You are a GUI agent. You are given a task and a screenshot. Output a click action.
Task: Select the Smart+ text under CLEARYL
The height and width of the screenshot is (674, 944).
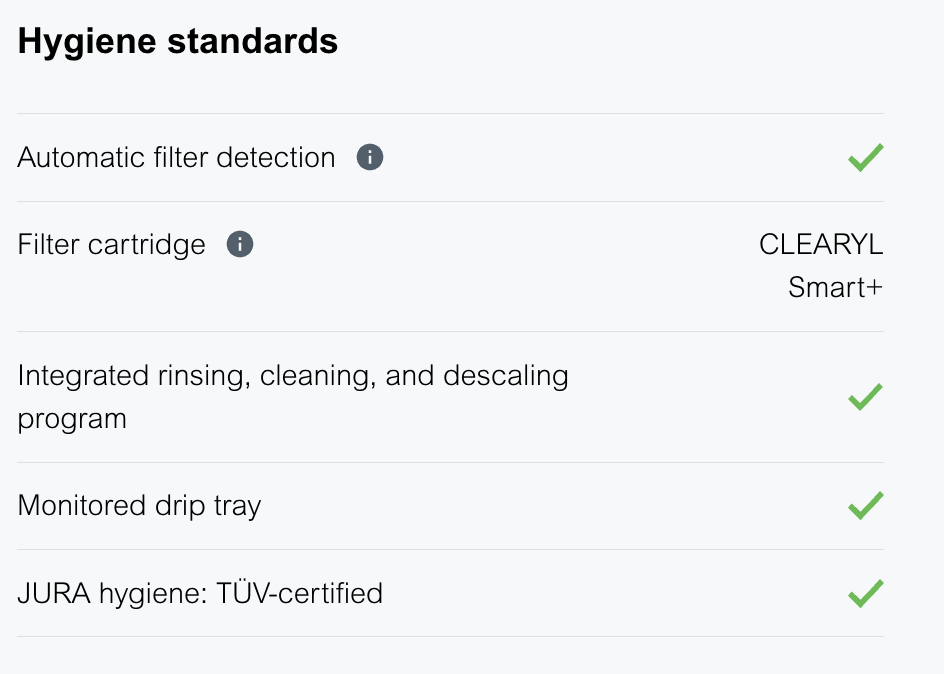point(835,288)
